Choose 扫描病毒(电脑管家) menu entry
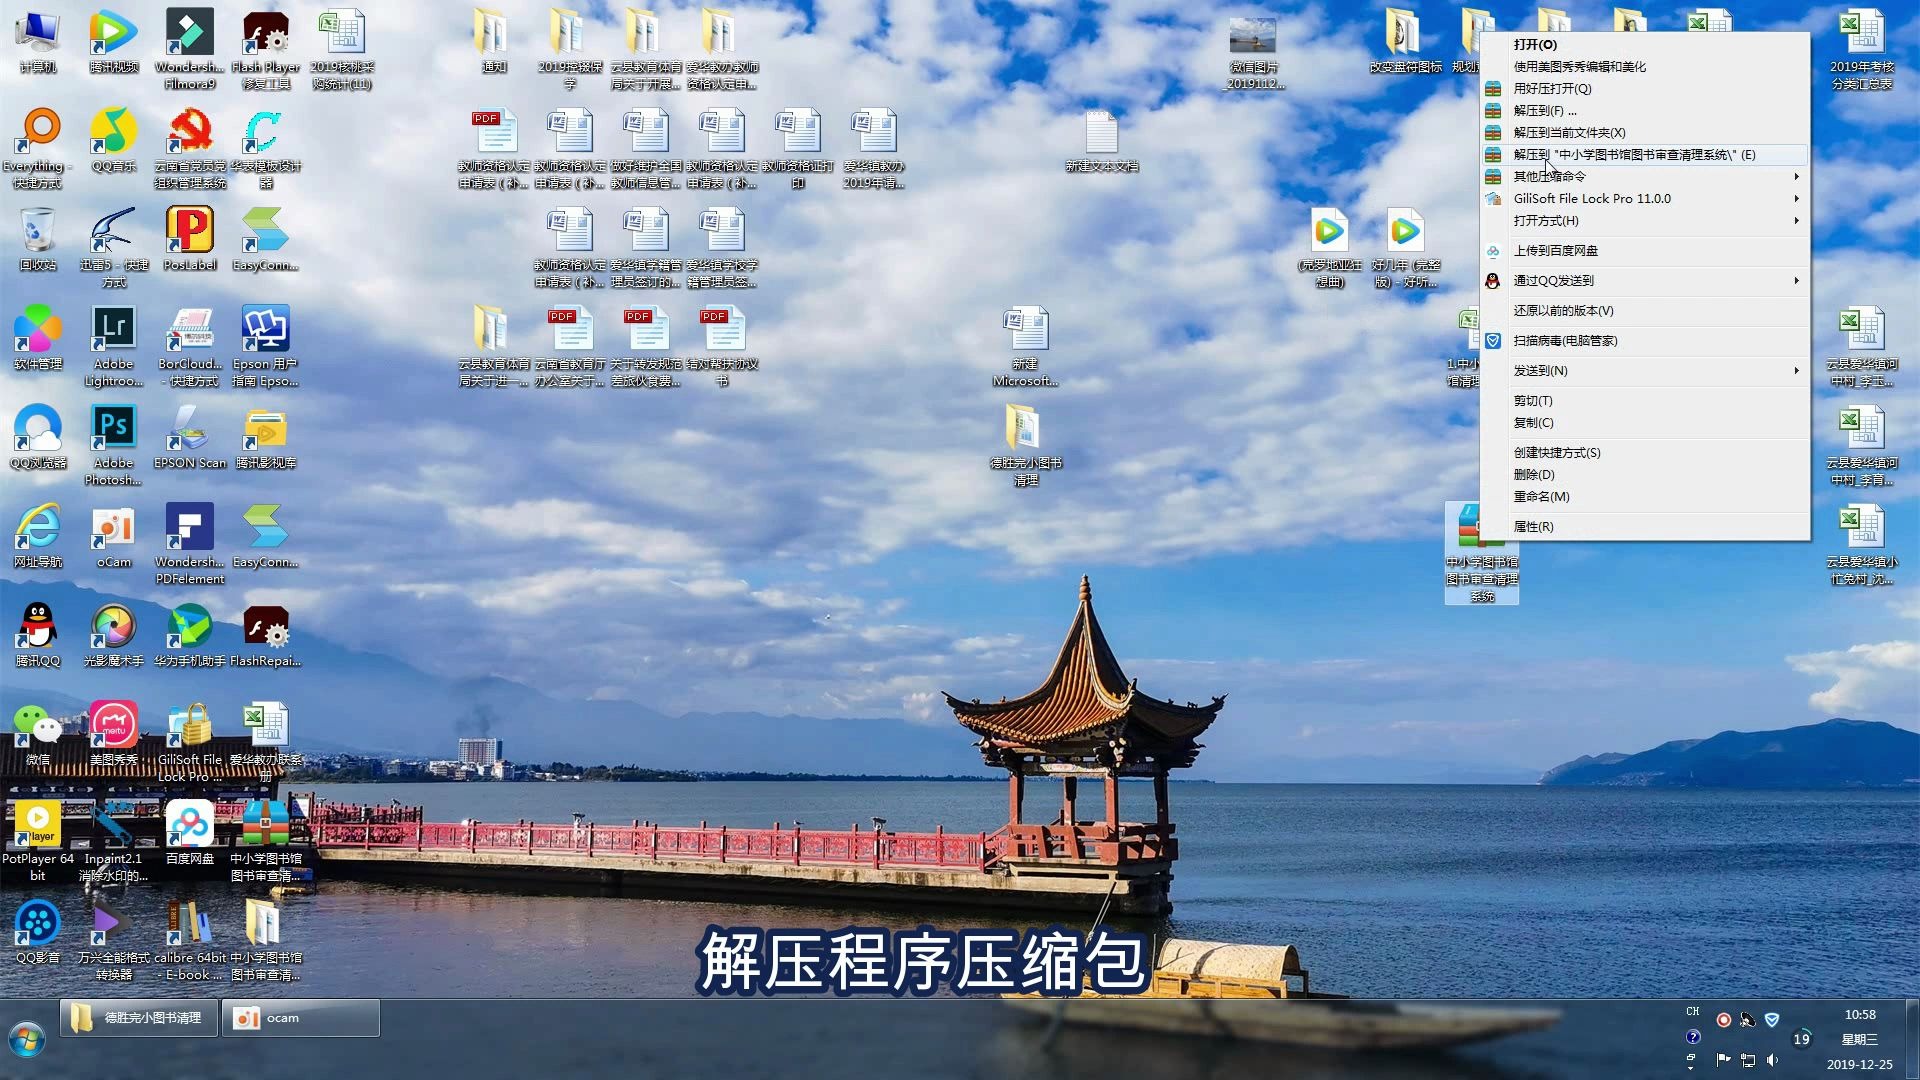The width and height of the screenshot is (1920, 1080). pos(1645,341)
